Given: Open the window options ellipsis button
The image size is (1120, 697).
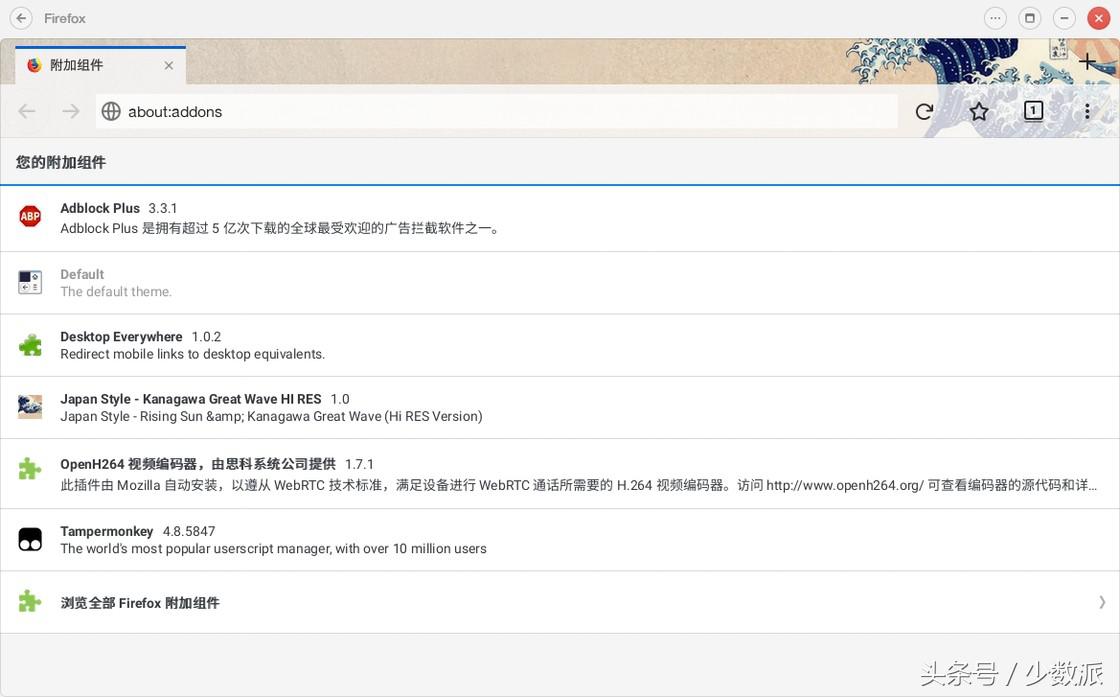Looking at the screenshot, I should point(995,18).
